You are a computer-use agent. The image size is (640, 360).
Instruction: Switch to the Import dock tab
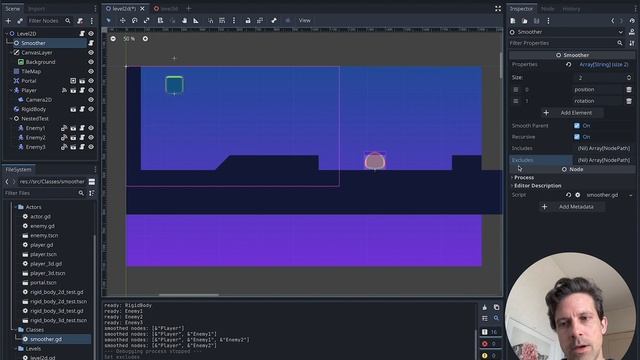(x=36, y=9)
